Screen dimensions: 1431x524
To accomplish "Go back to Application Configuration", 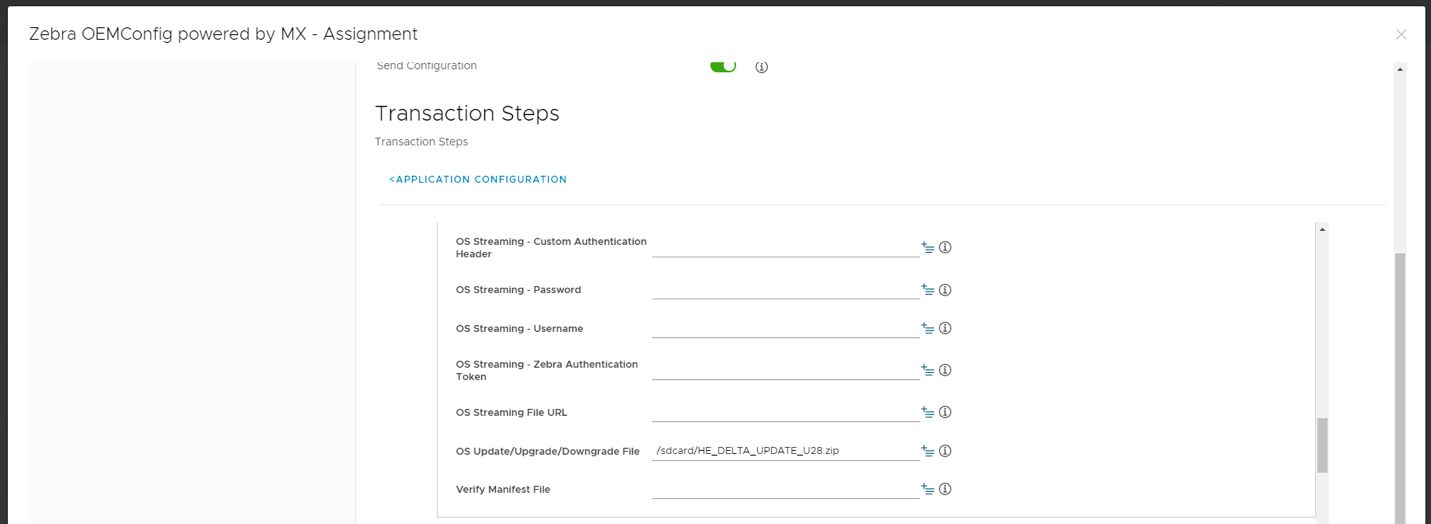I will [478, 180].
